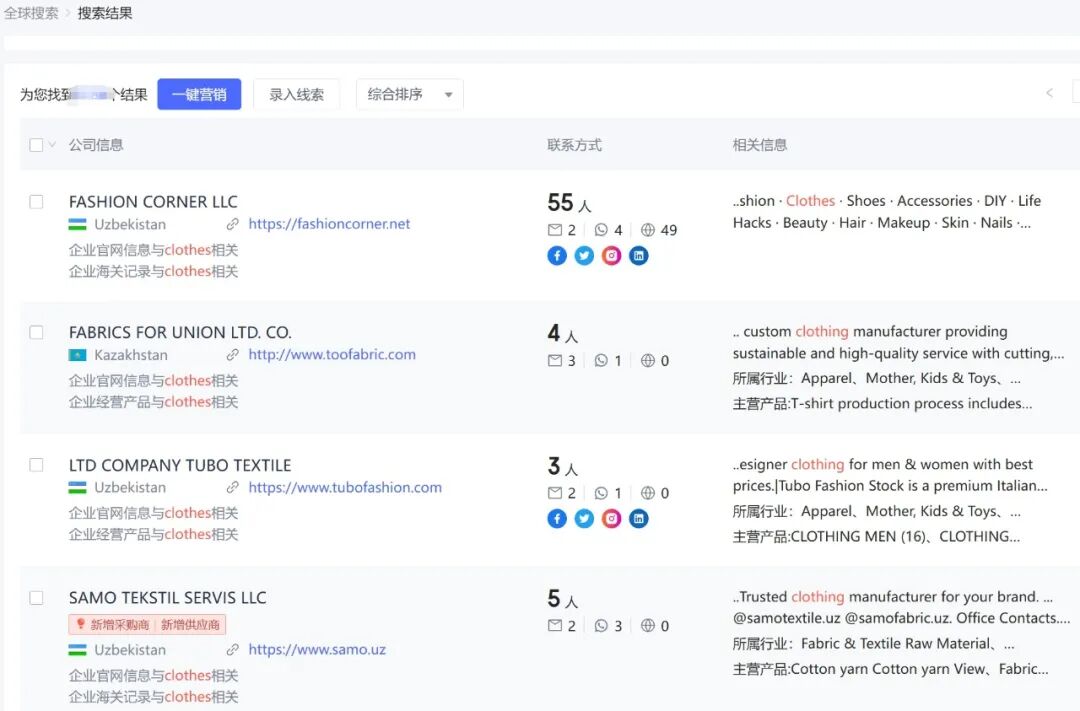Click globe icon in SAMO TEKSTIL SERVIS row
Image resolution: width=1080 pixels, height=711 pixels.
pos(647,626)
